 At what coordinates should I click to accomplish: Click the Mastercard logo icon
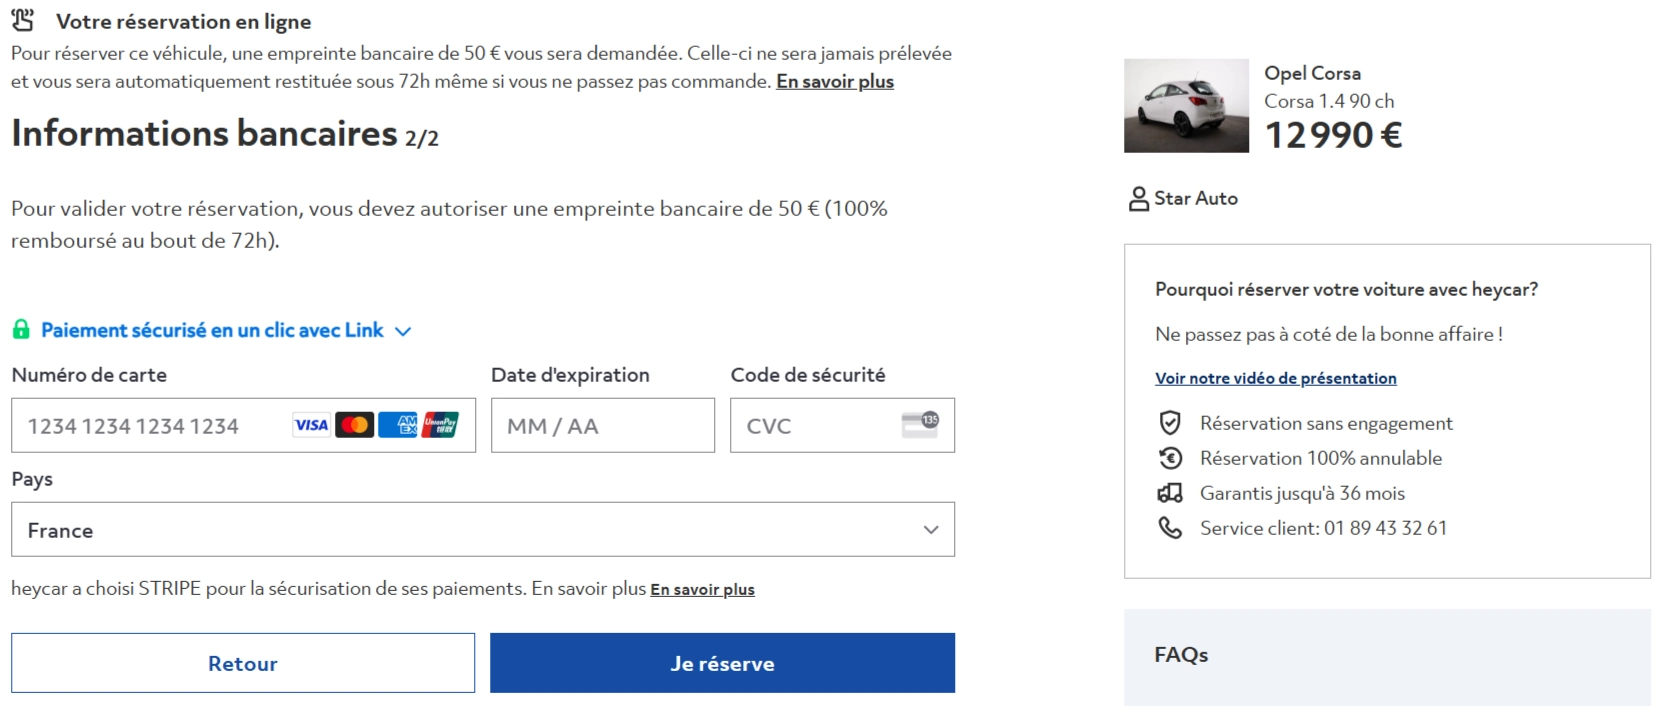tap(354, 425)
